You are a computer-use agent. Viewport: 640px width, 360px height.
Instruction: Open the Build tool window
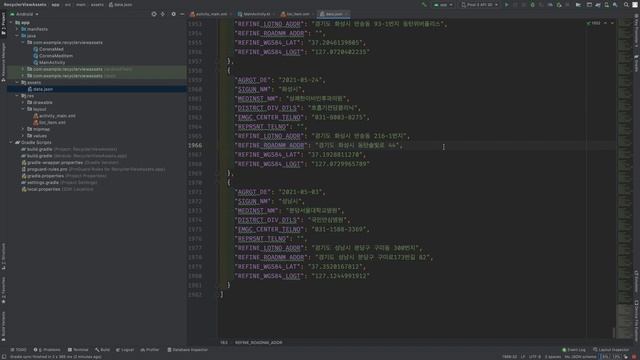tap(102, 350)
